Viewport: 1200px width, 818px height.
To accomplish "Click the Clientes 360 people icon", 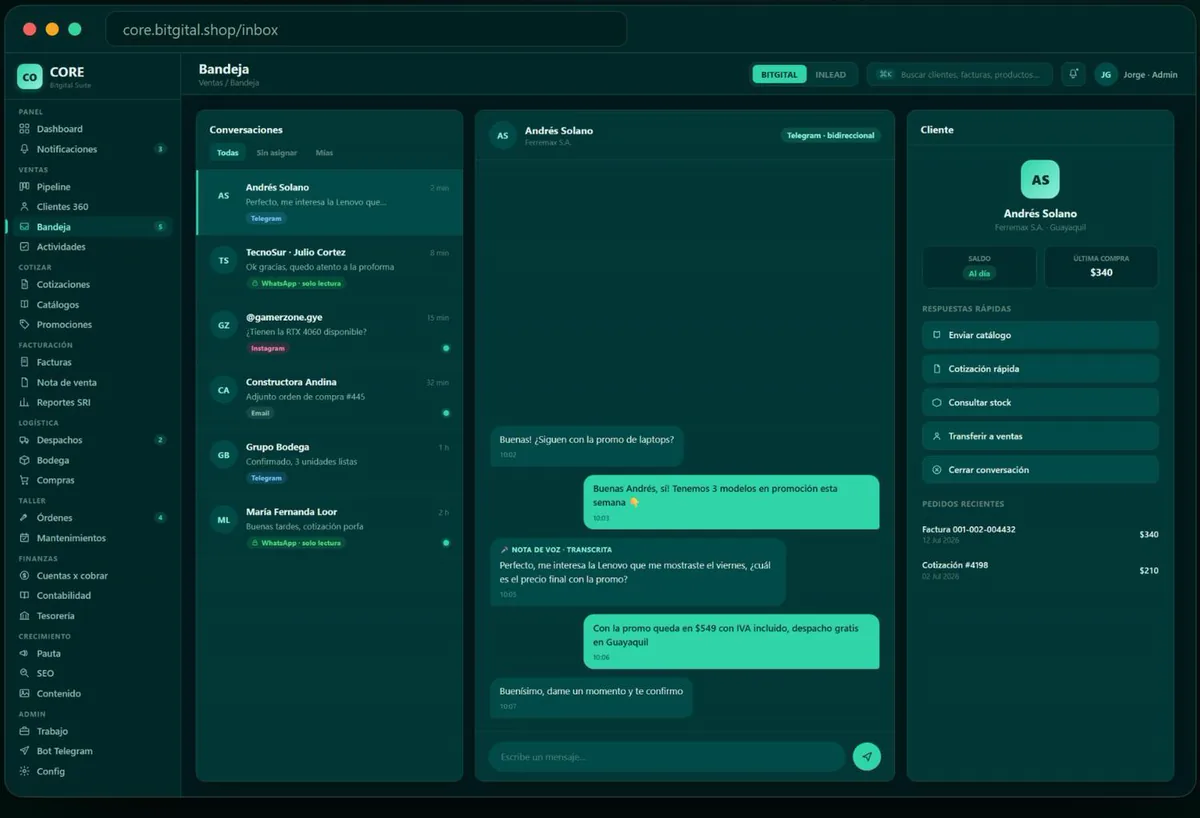I will [x=25, y=207].
